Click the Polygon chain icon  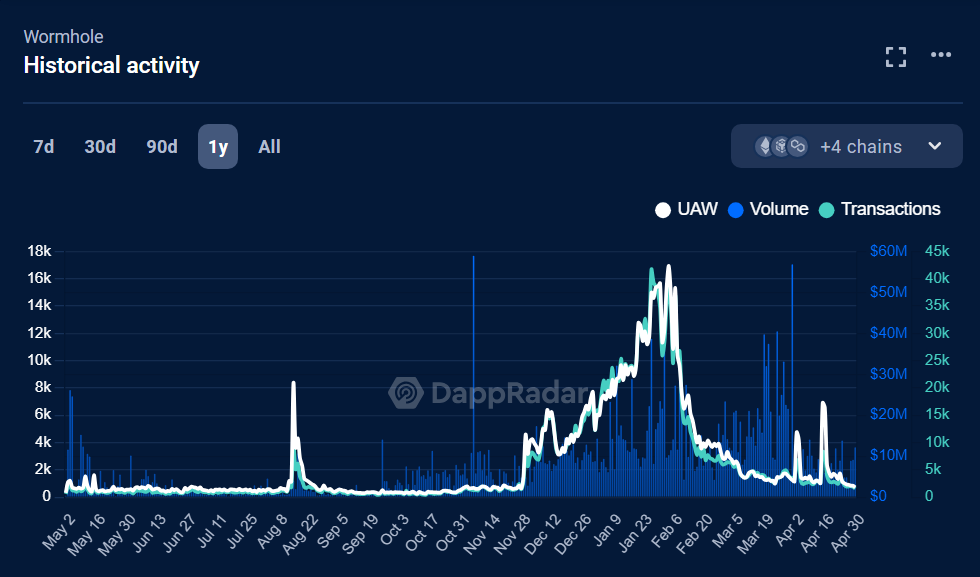coord(797,146)
